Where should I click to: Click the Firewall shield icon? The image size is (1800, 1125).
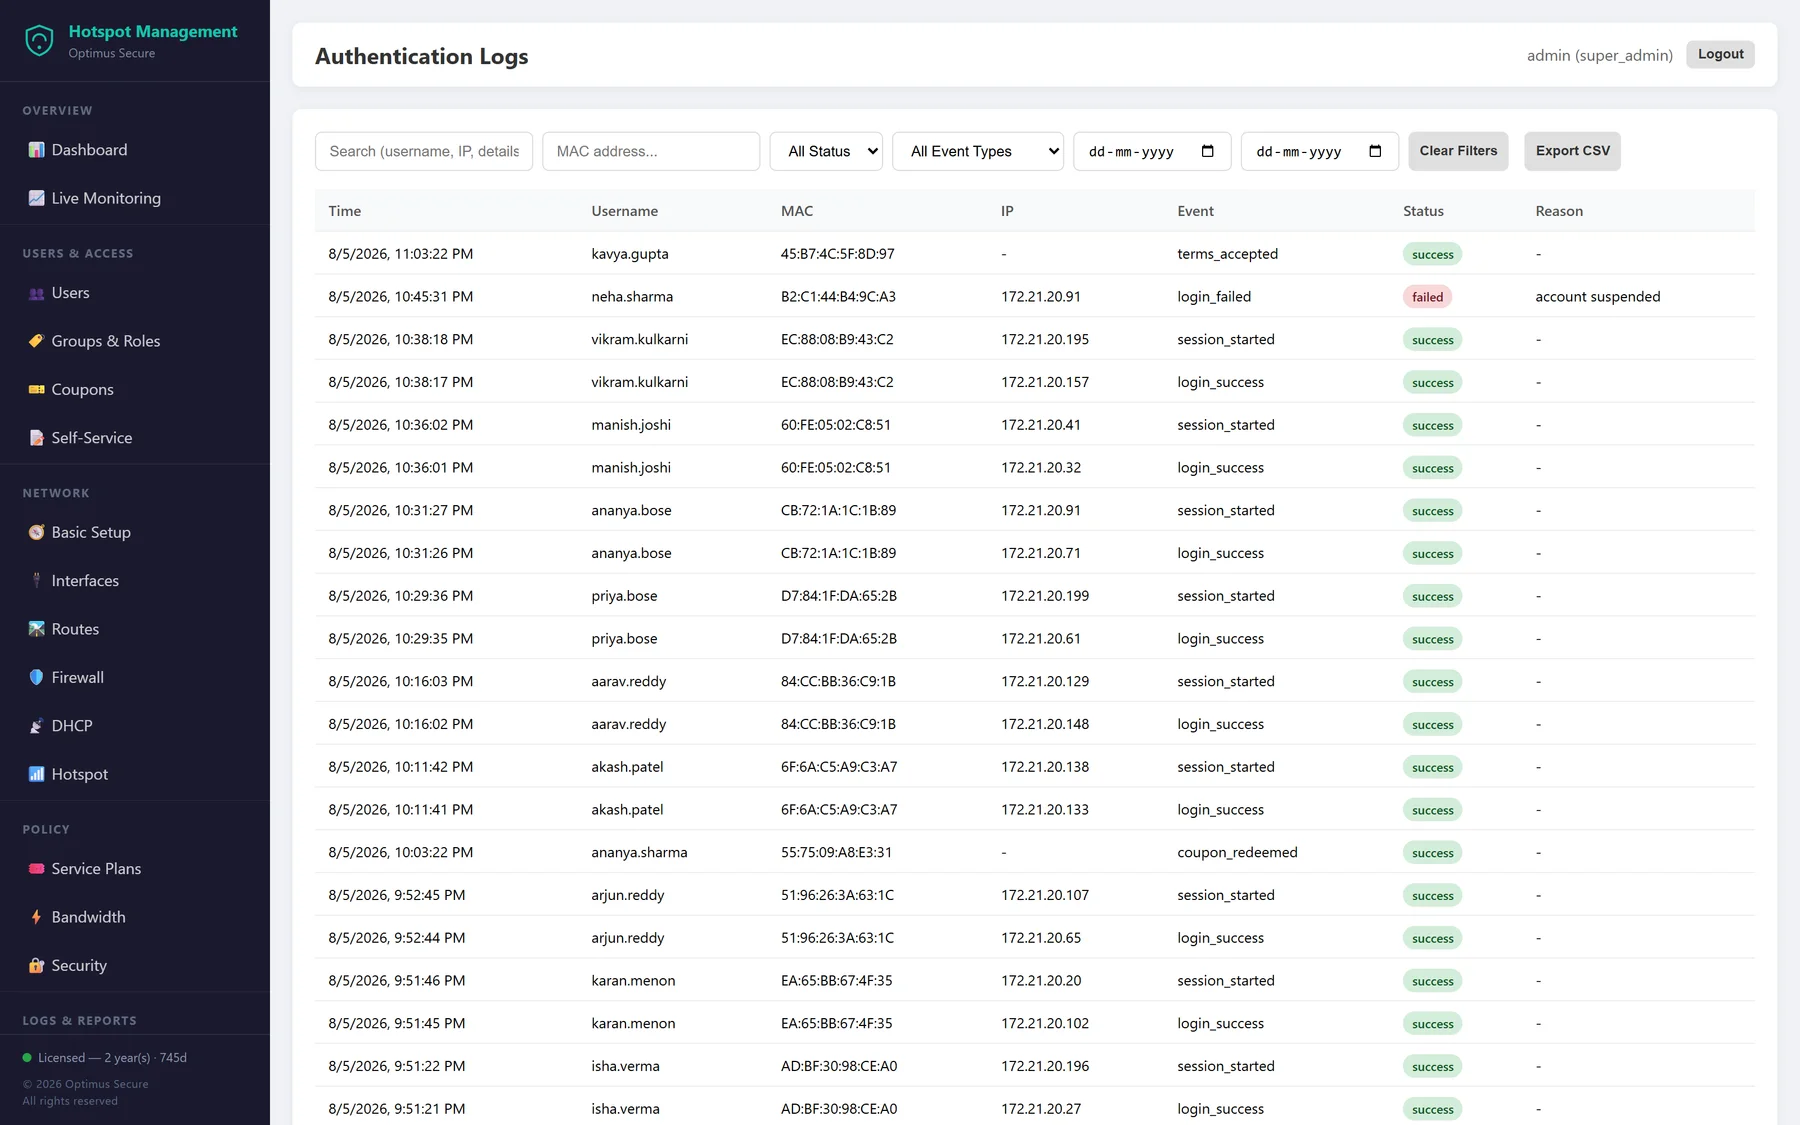pos(36,677)
